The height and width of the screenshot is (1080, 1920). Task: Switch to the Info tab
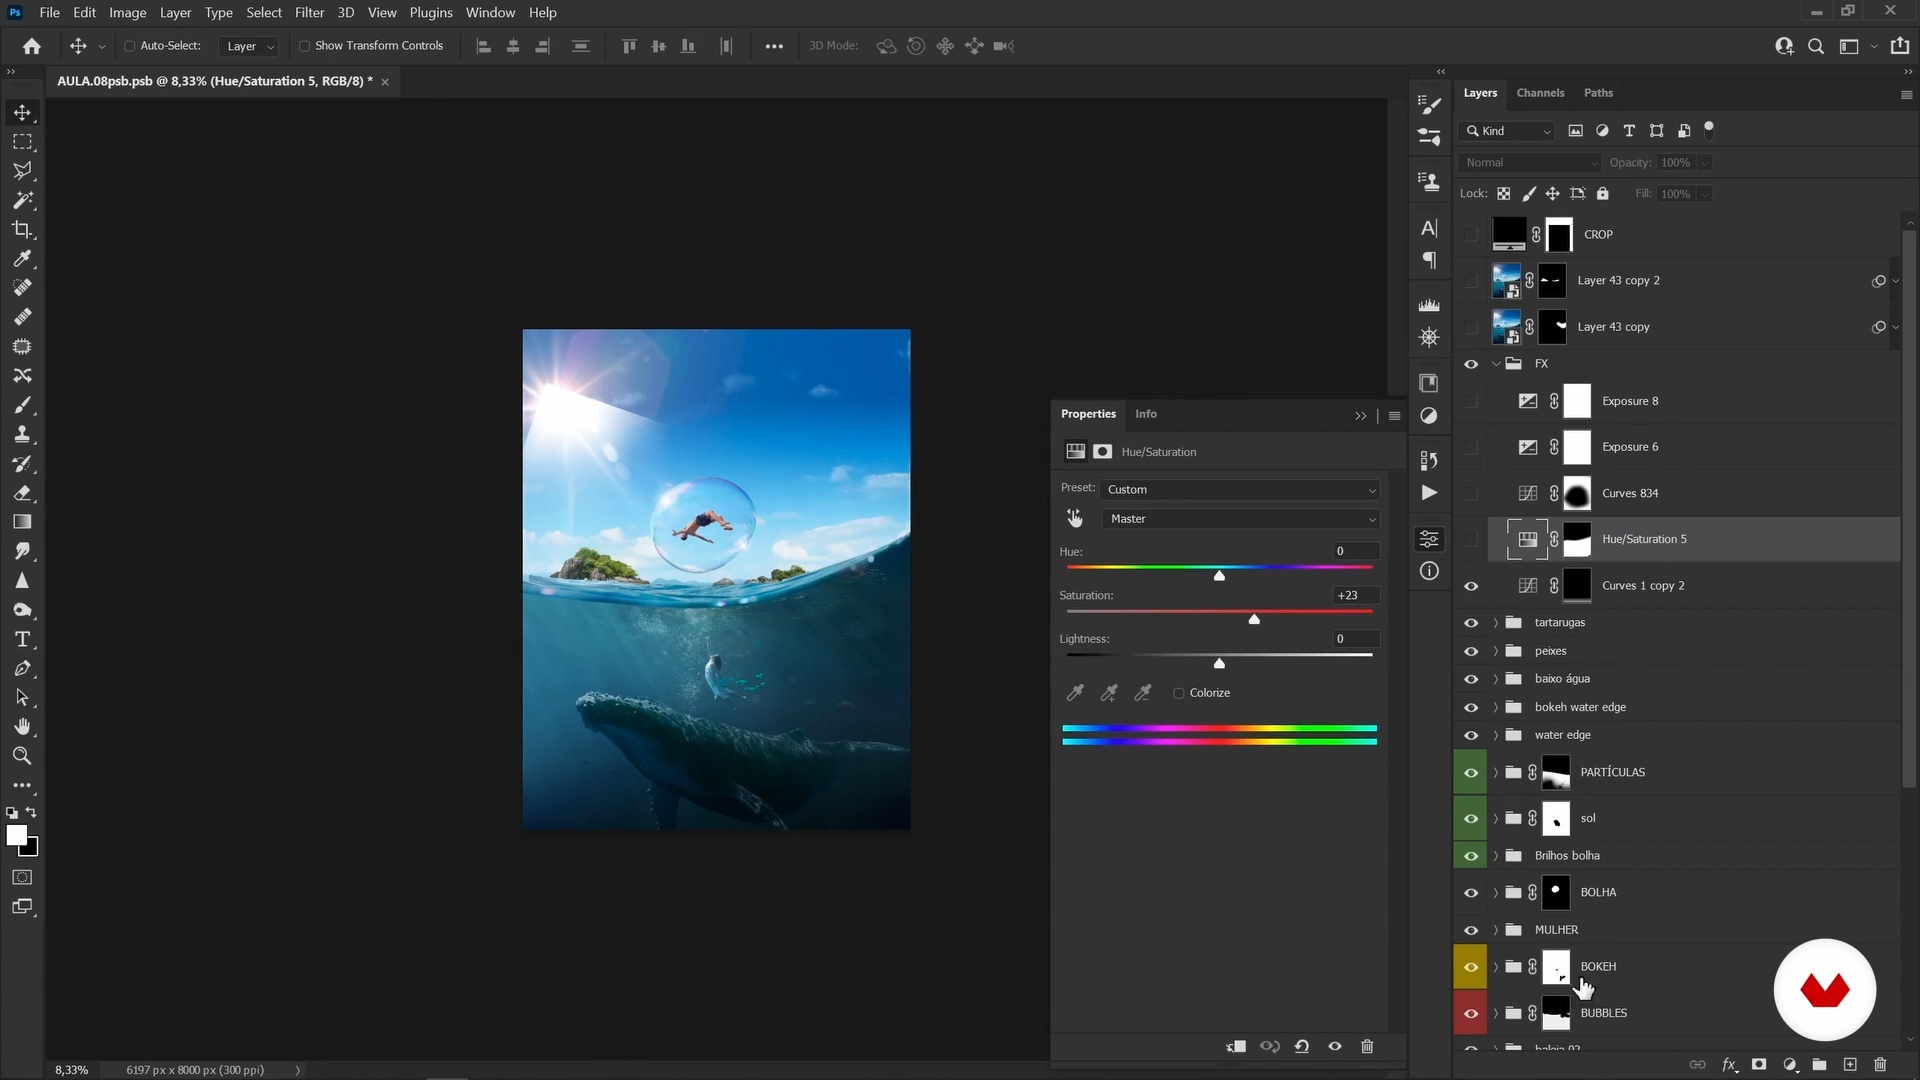pos(1146,414)
